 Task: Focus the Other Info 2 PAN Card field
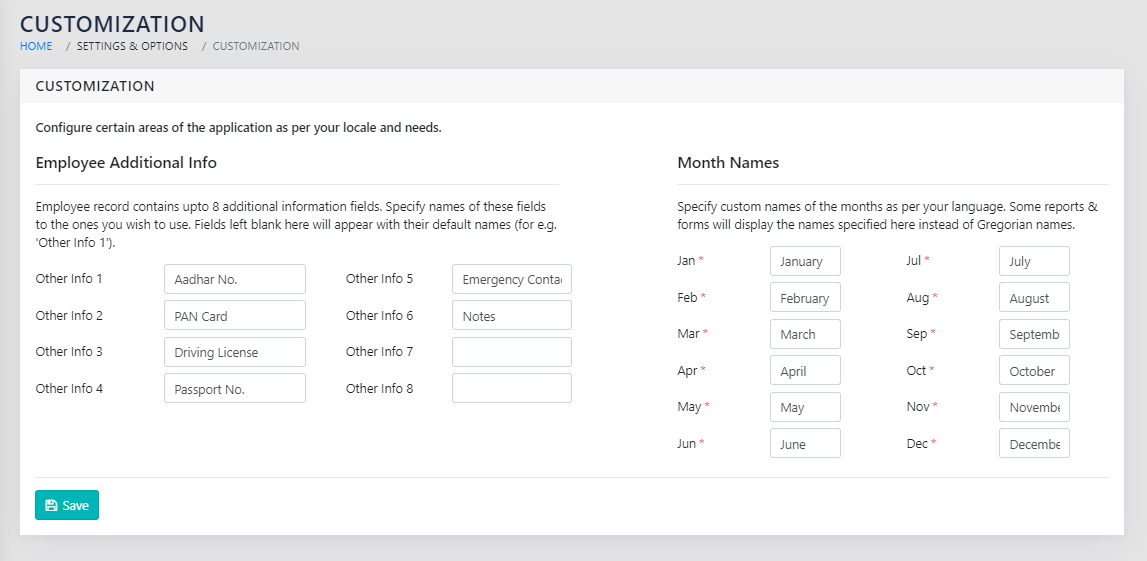tap(234, 315)
